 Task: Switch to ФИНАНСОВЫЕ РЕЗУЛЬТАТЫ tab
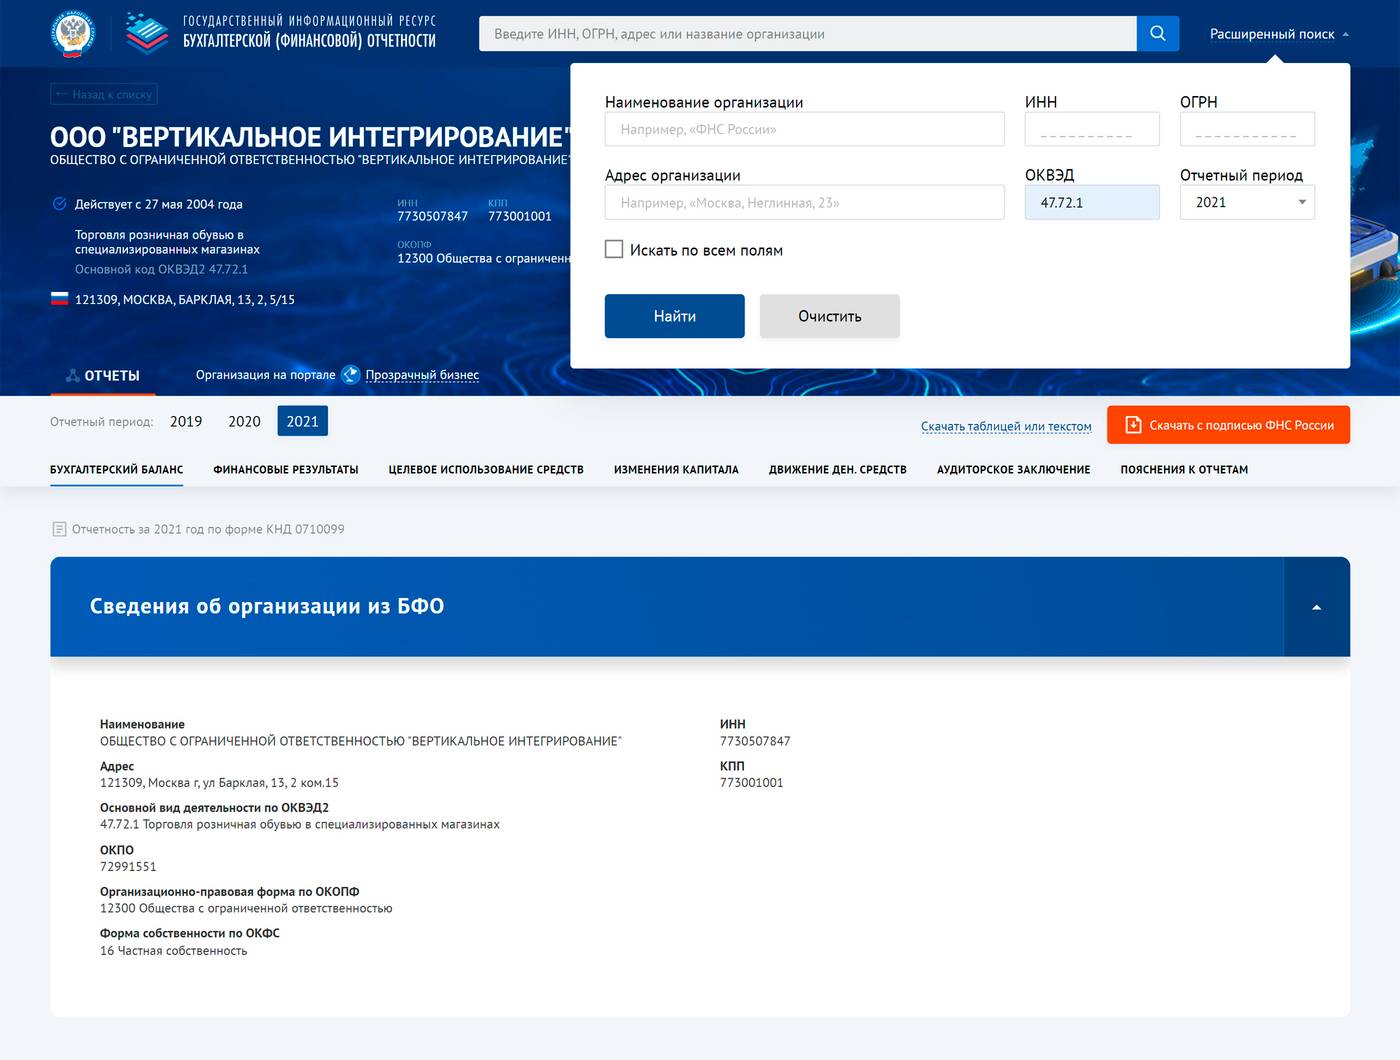point(285,469)
